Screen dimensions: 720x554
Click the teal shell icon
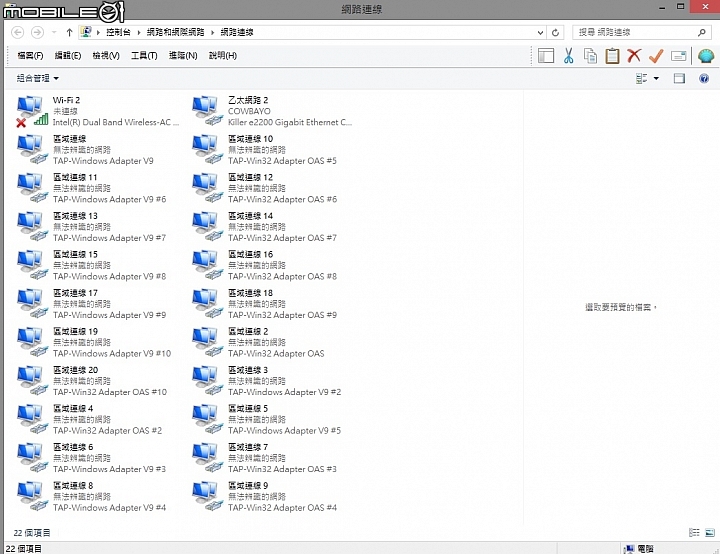tap(706, 56)
